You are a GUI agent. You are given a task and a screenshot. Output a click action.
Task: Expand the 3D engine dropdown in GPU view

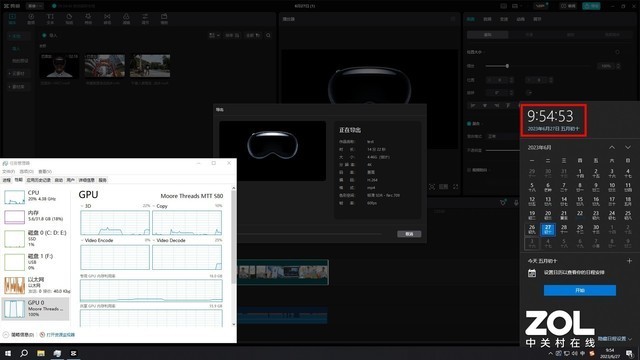coord(82,206)
